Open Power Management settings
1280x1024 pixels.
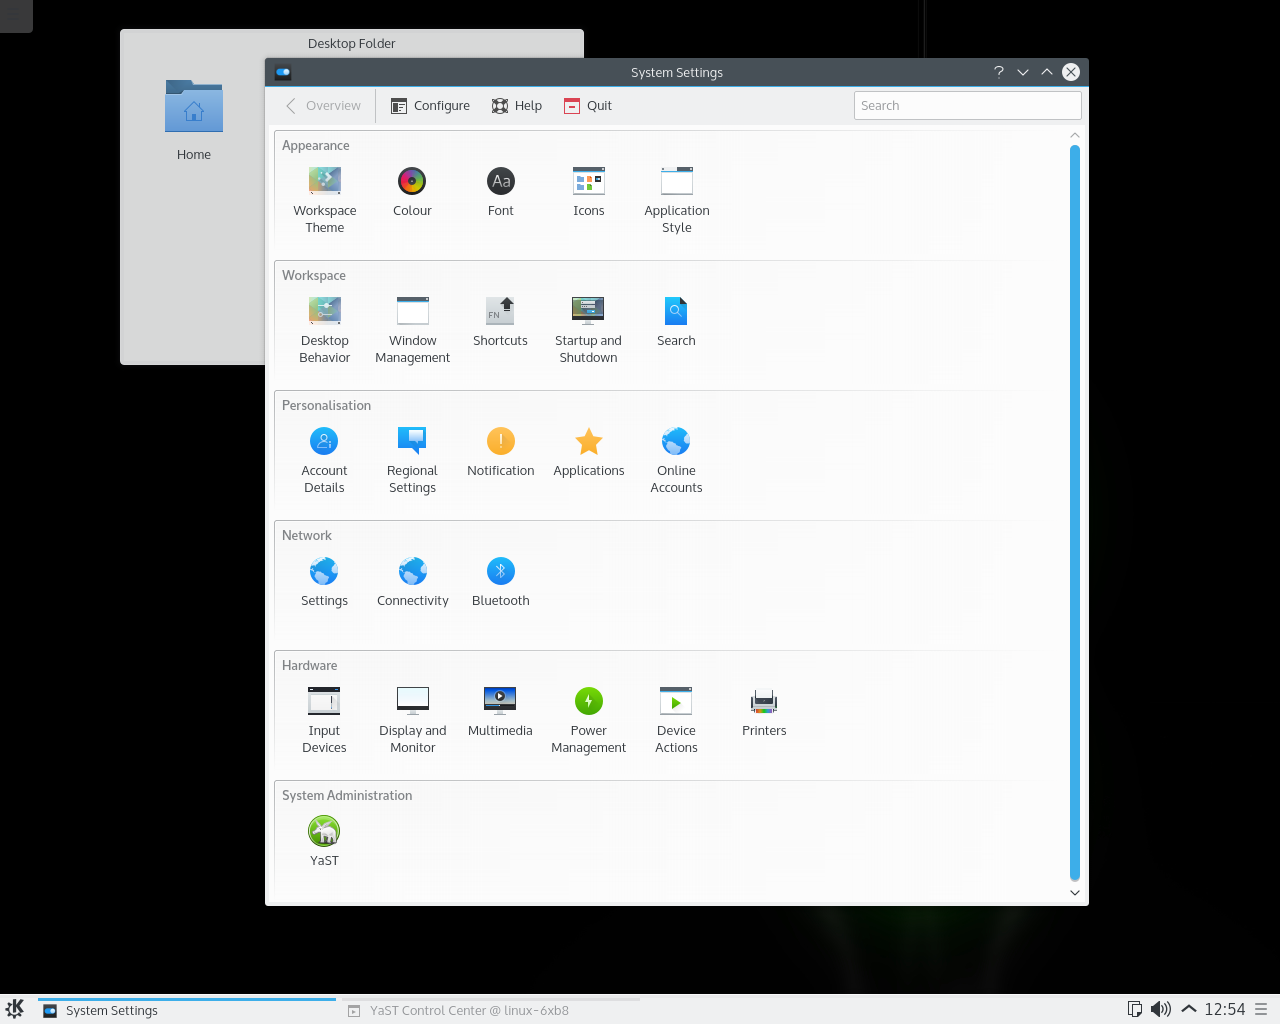589,720
